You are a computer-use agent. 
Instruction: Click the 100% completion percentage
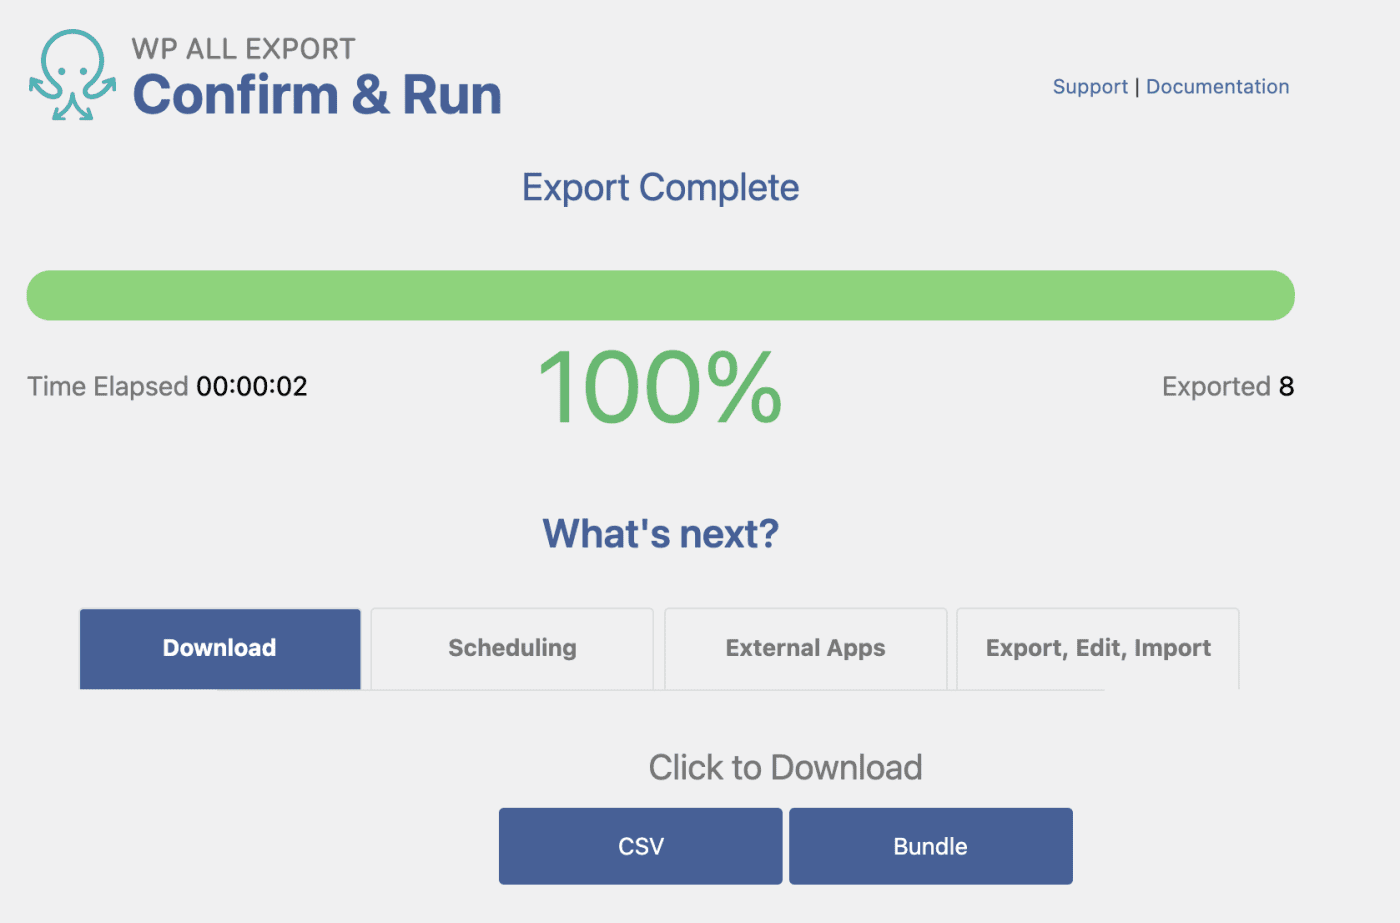click(660, 388)
